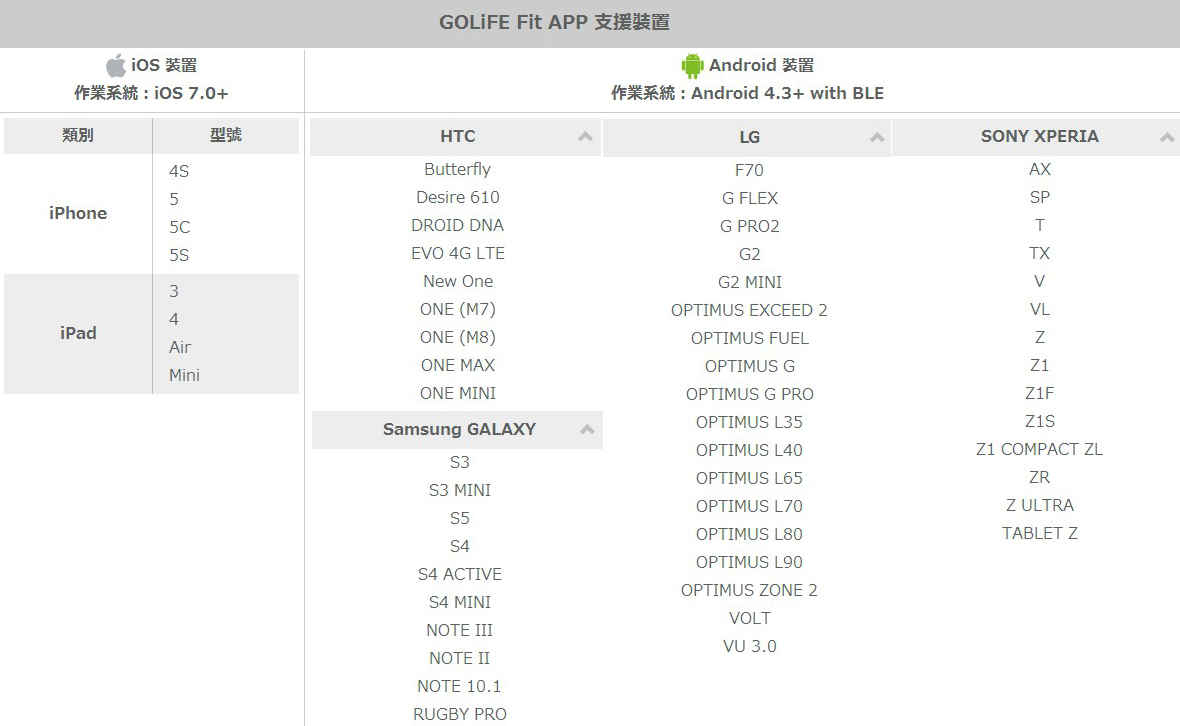Click LG F70 entry
Image resolution: width=1180 pixels, height=726 pixels.
click(750, 171)
